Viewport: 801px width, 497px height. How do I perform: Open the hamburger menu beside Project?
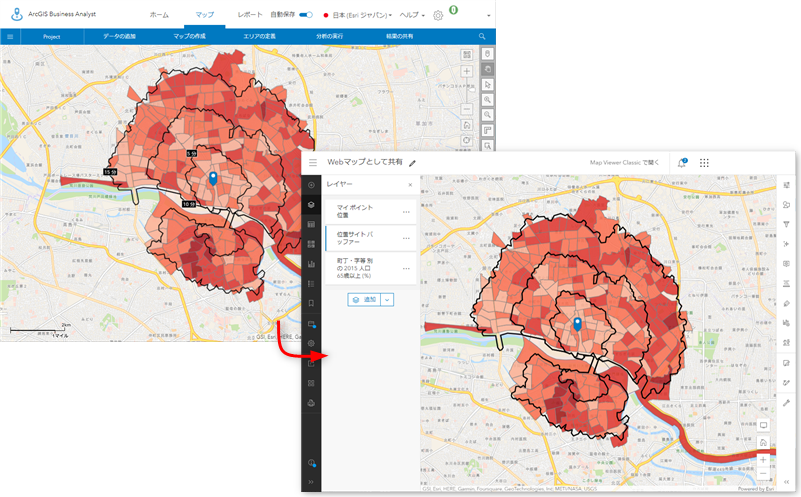(x=10, y=37)
